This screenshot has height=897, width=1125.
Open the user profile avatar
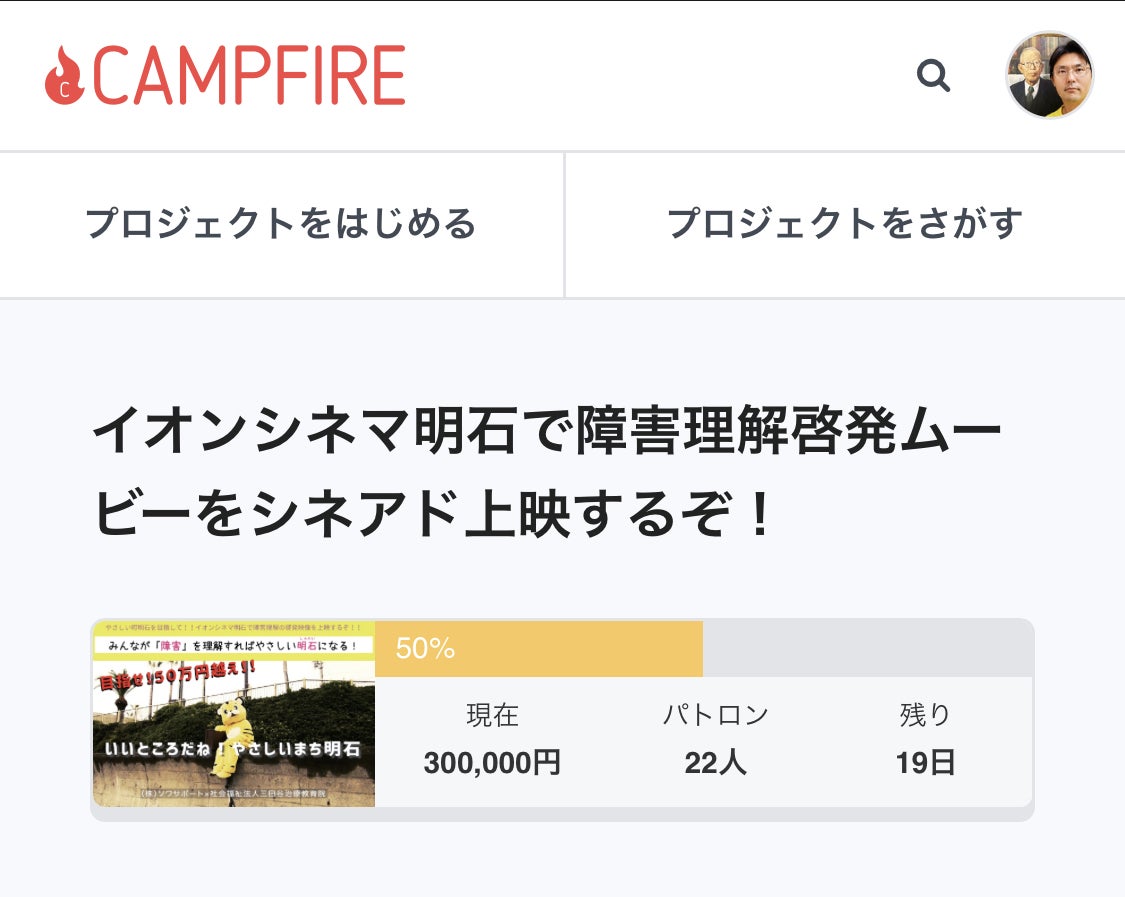[1050, 74]
